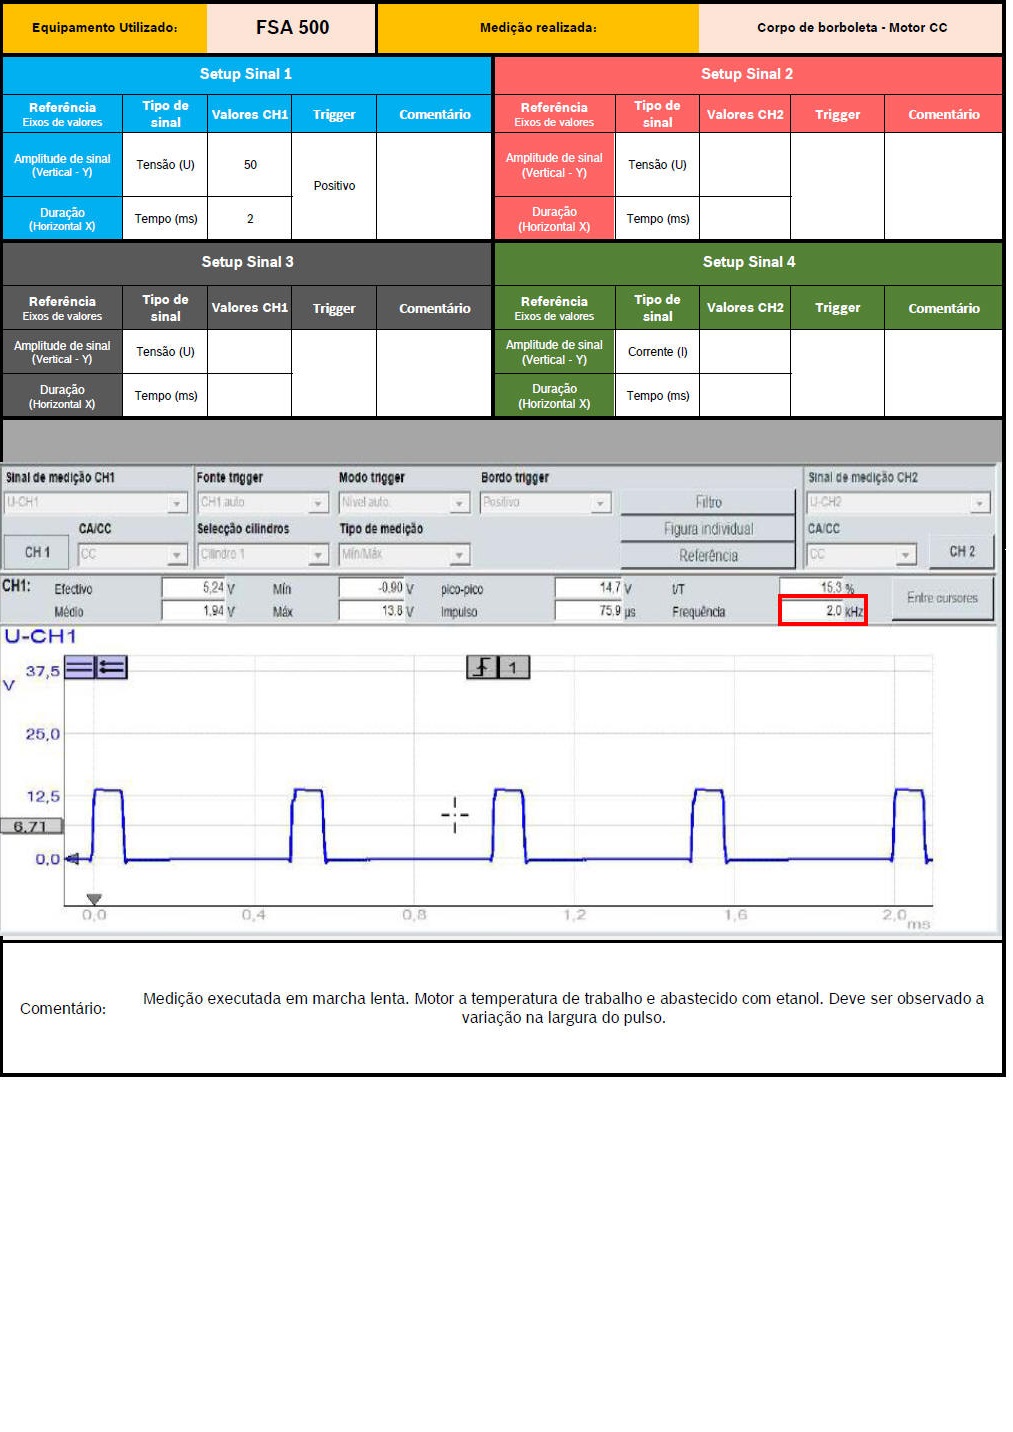
Task: Click the rising-edge trigger icon above graph
Action: coord(483,667)
